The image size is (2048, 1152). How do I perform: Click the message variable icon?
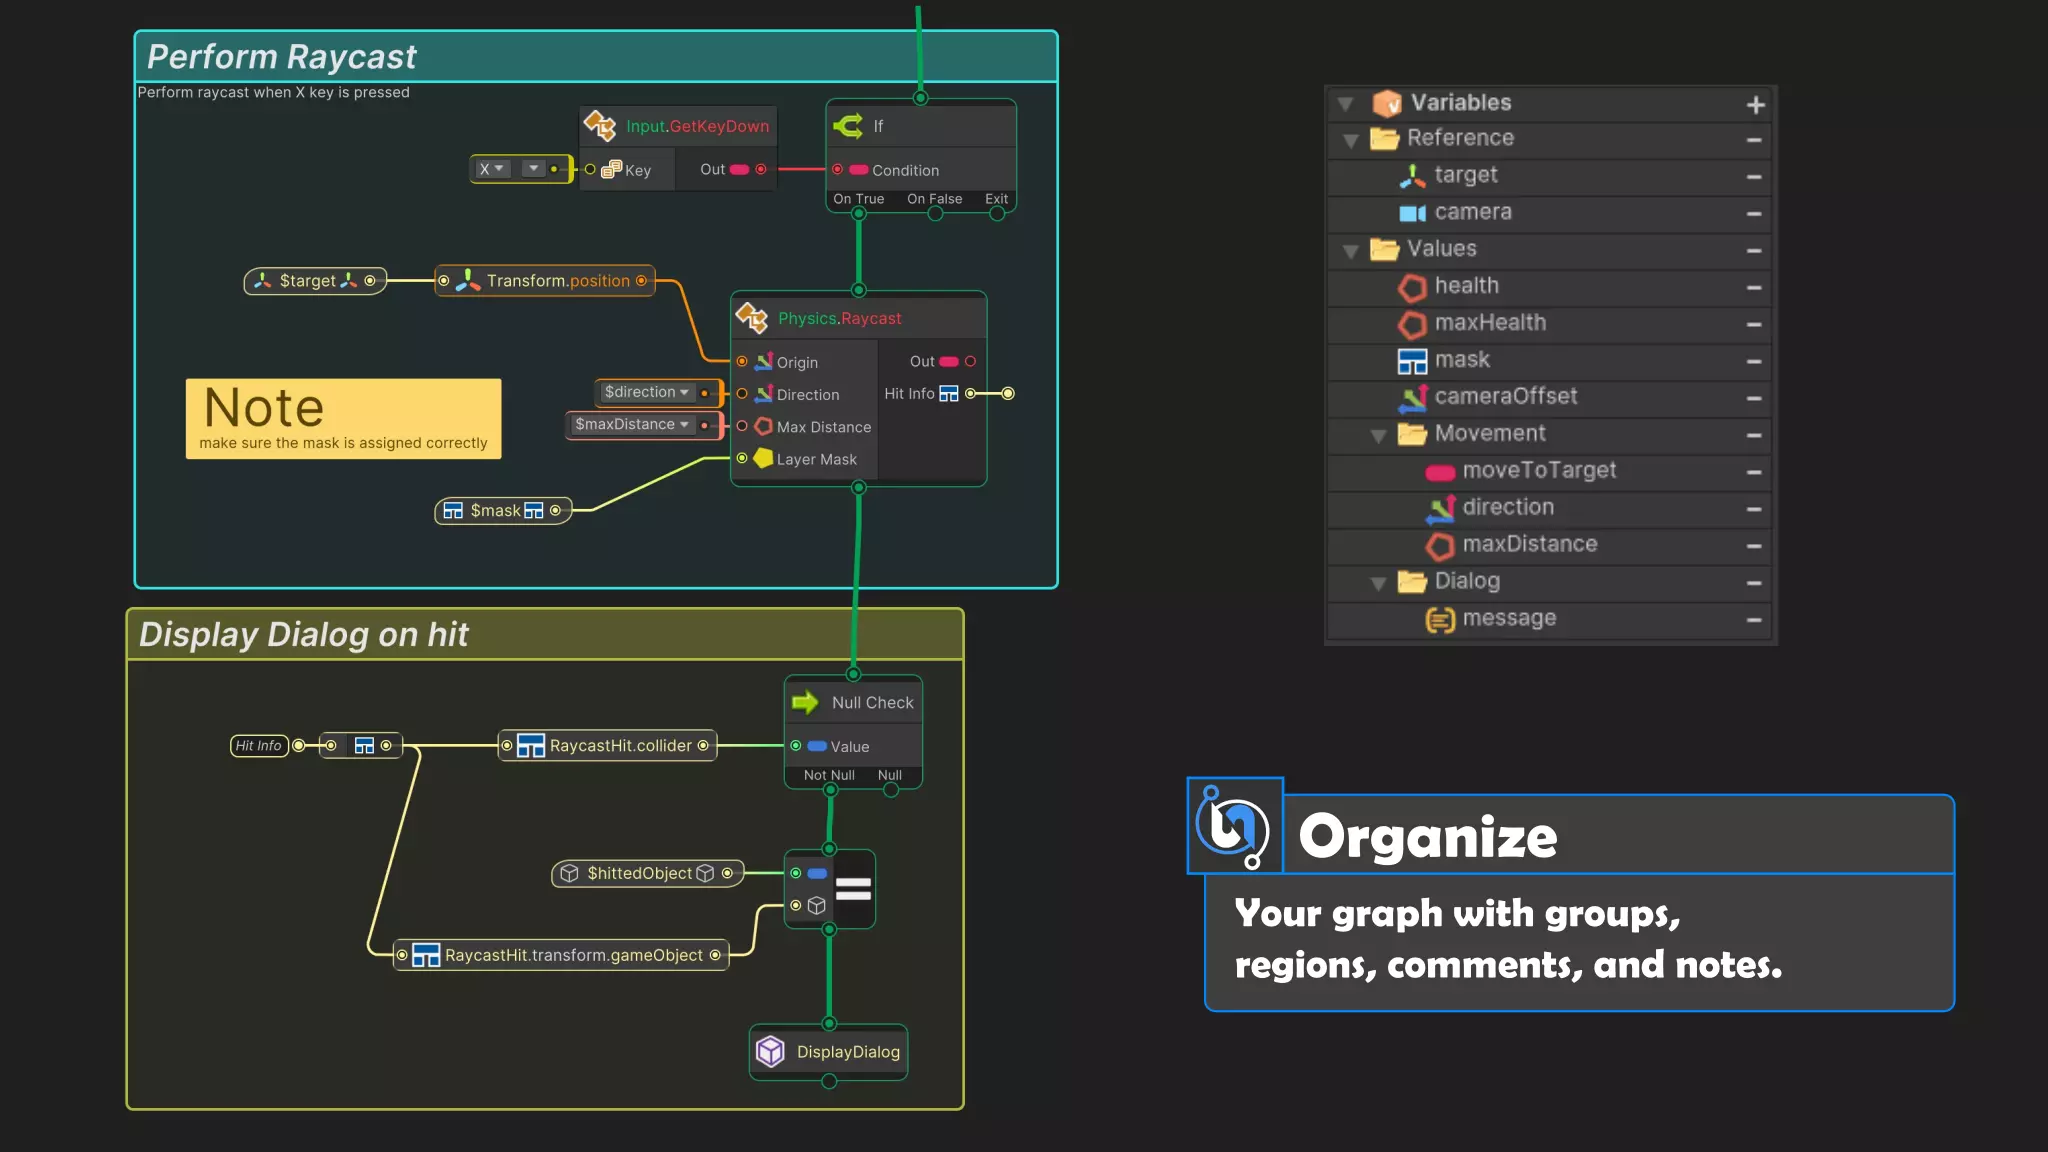pos(1440,619)
